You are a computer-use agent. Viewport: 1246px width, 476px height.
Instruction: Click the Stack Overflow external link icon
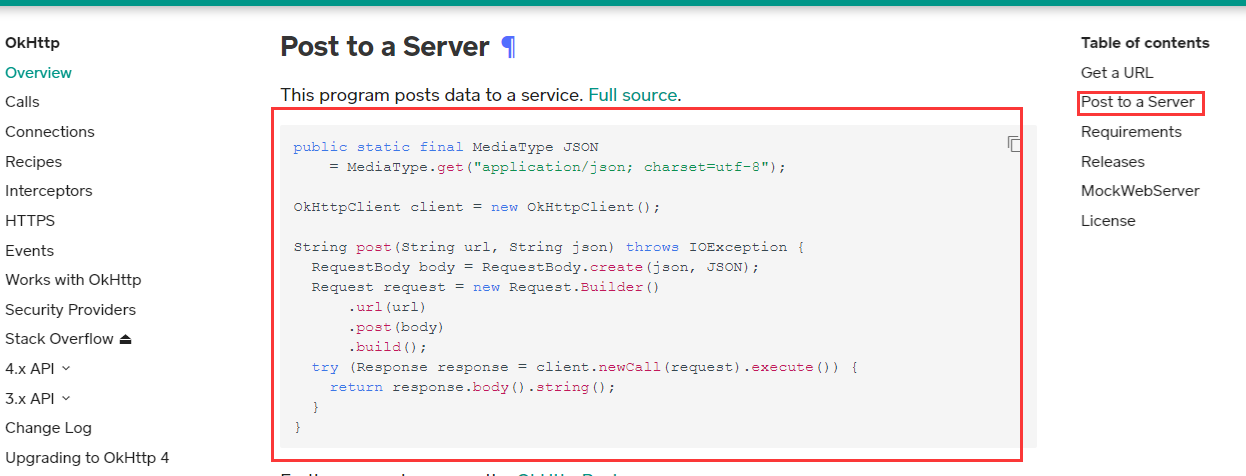click(125, 339)
